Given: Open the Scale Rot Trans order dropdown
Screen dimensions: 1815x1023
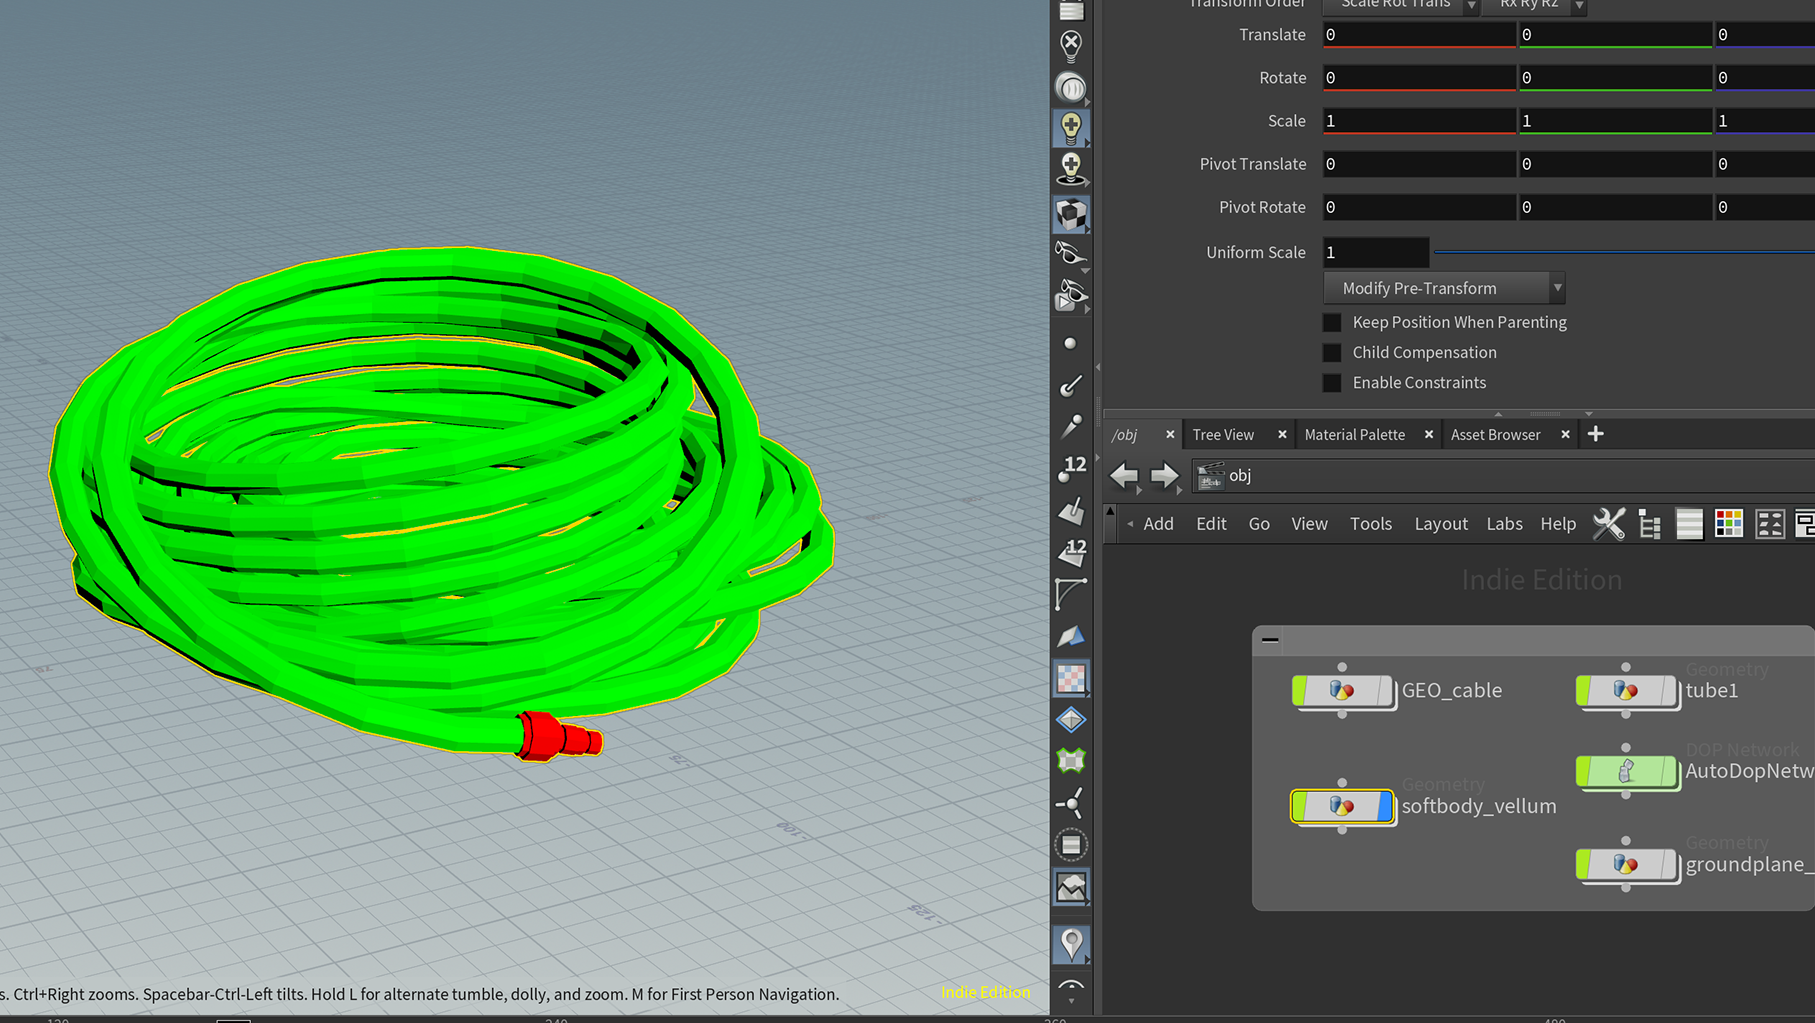Looking at the screenshot, I should coord(1402,5).
